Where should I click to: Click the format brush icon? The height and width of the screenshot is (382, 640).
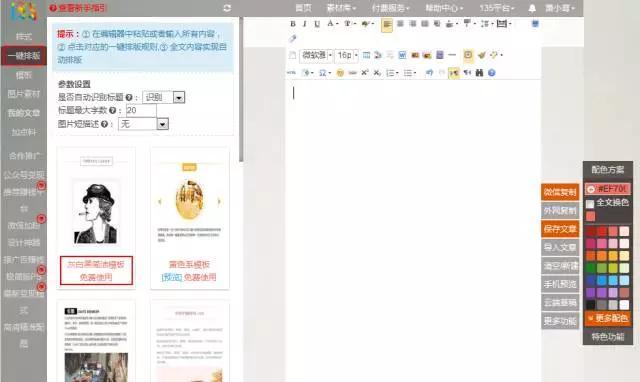click(x=482, y=55)
